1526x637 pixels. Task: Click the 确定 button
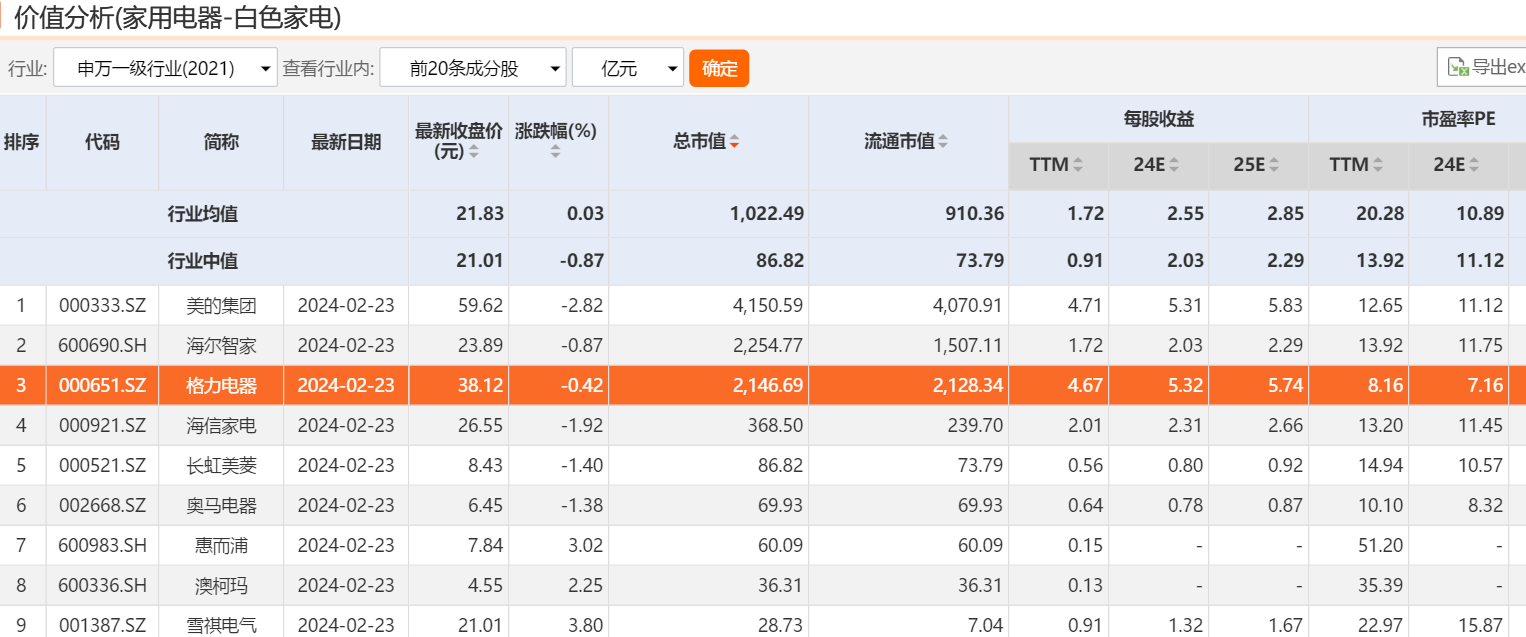click(719, 68)
